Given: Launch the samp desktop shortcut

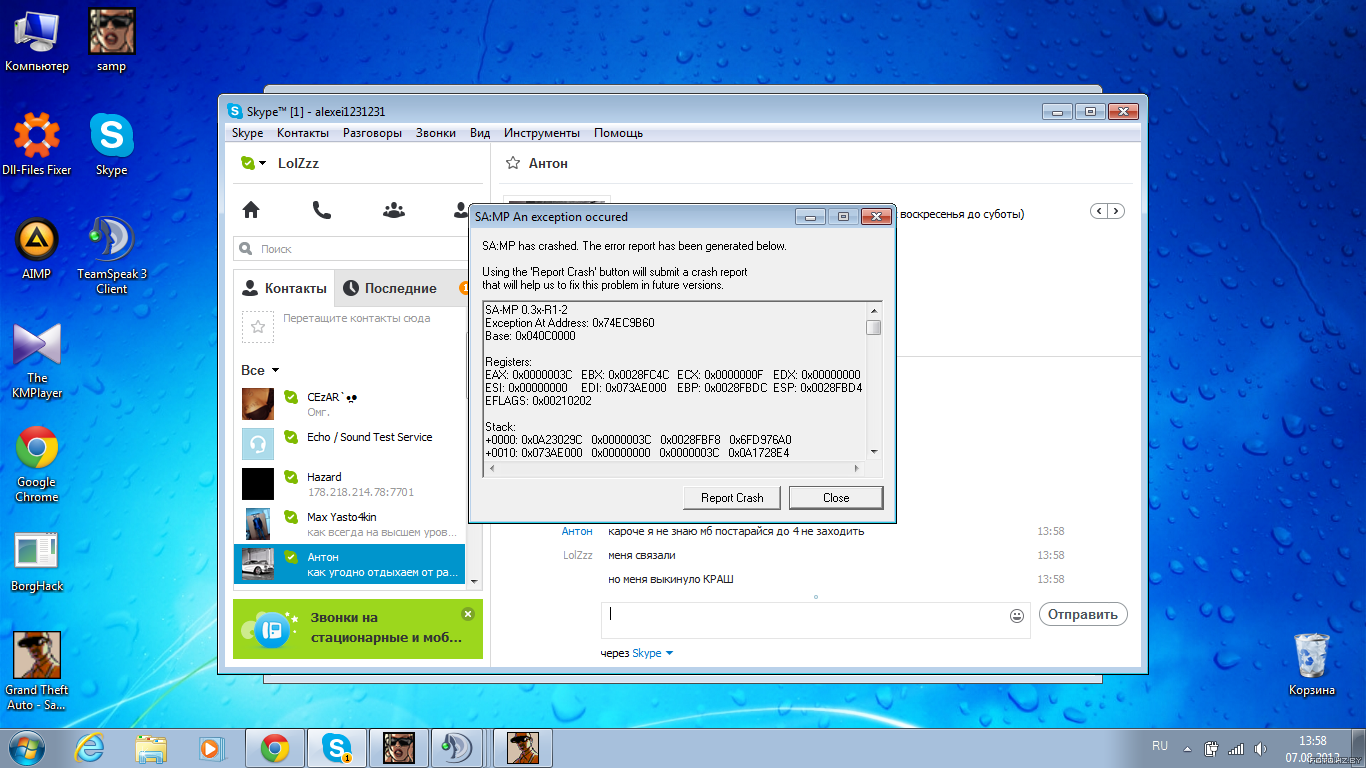Looking at the screenshot, I should [x=111, y=41].
